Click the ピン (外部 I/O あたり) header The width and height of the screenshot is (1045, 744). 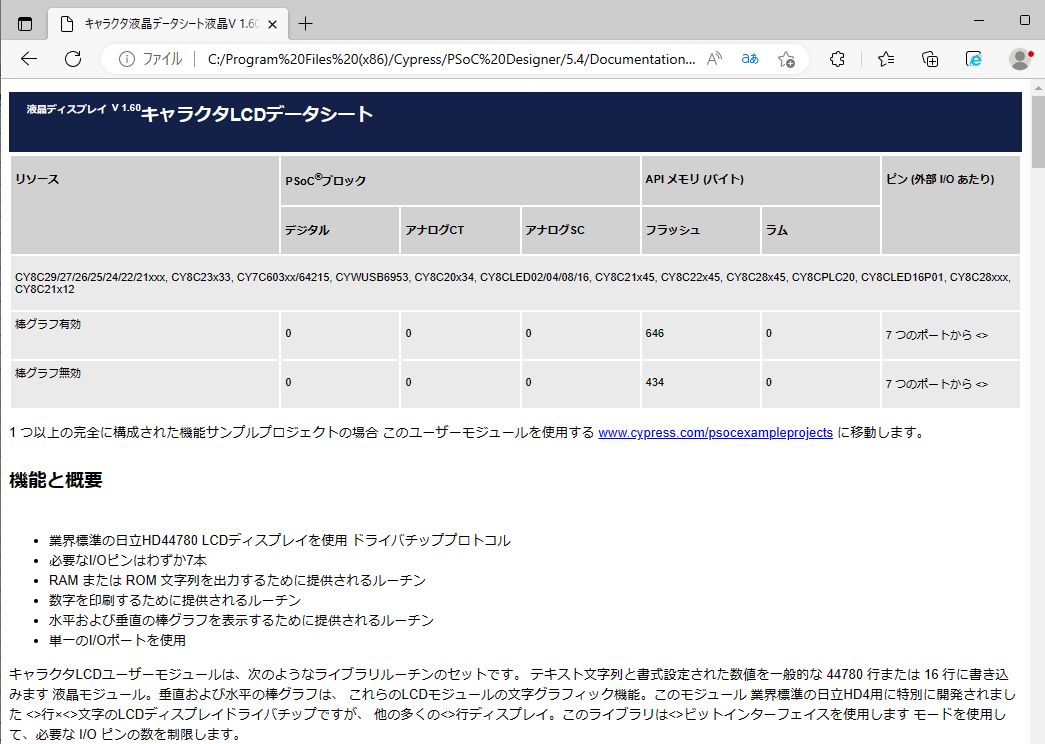(x=950, y=205)
